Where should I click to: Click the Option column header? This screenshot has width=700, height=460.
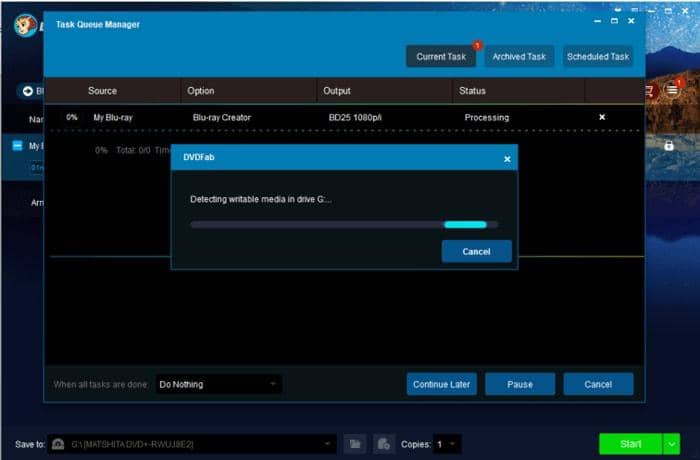coord(200,91)
